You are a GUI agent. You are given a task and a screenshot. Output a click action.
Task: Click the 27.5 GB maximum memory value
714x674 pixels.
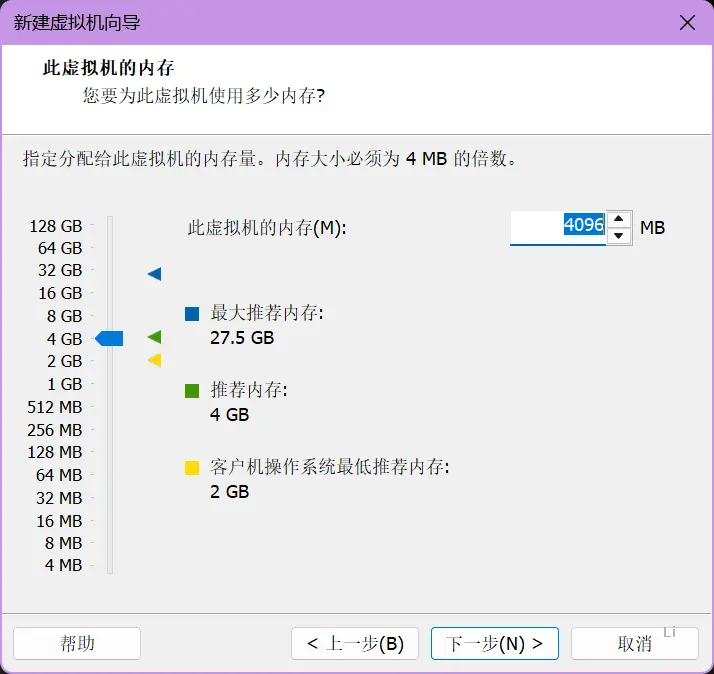242,338
